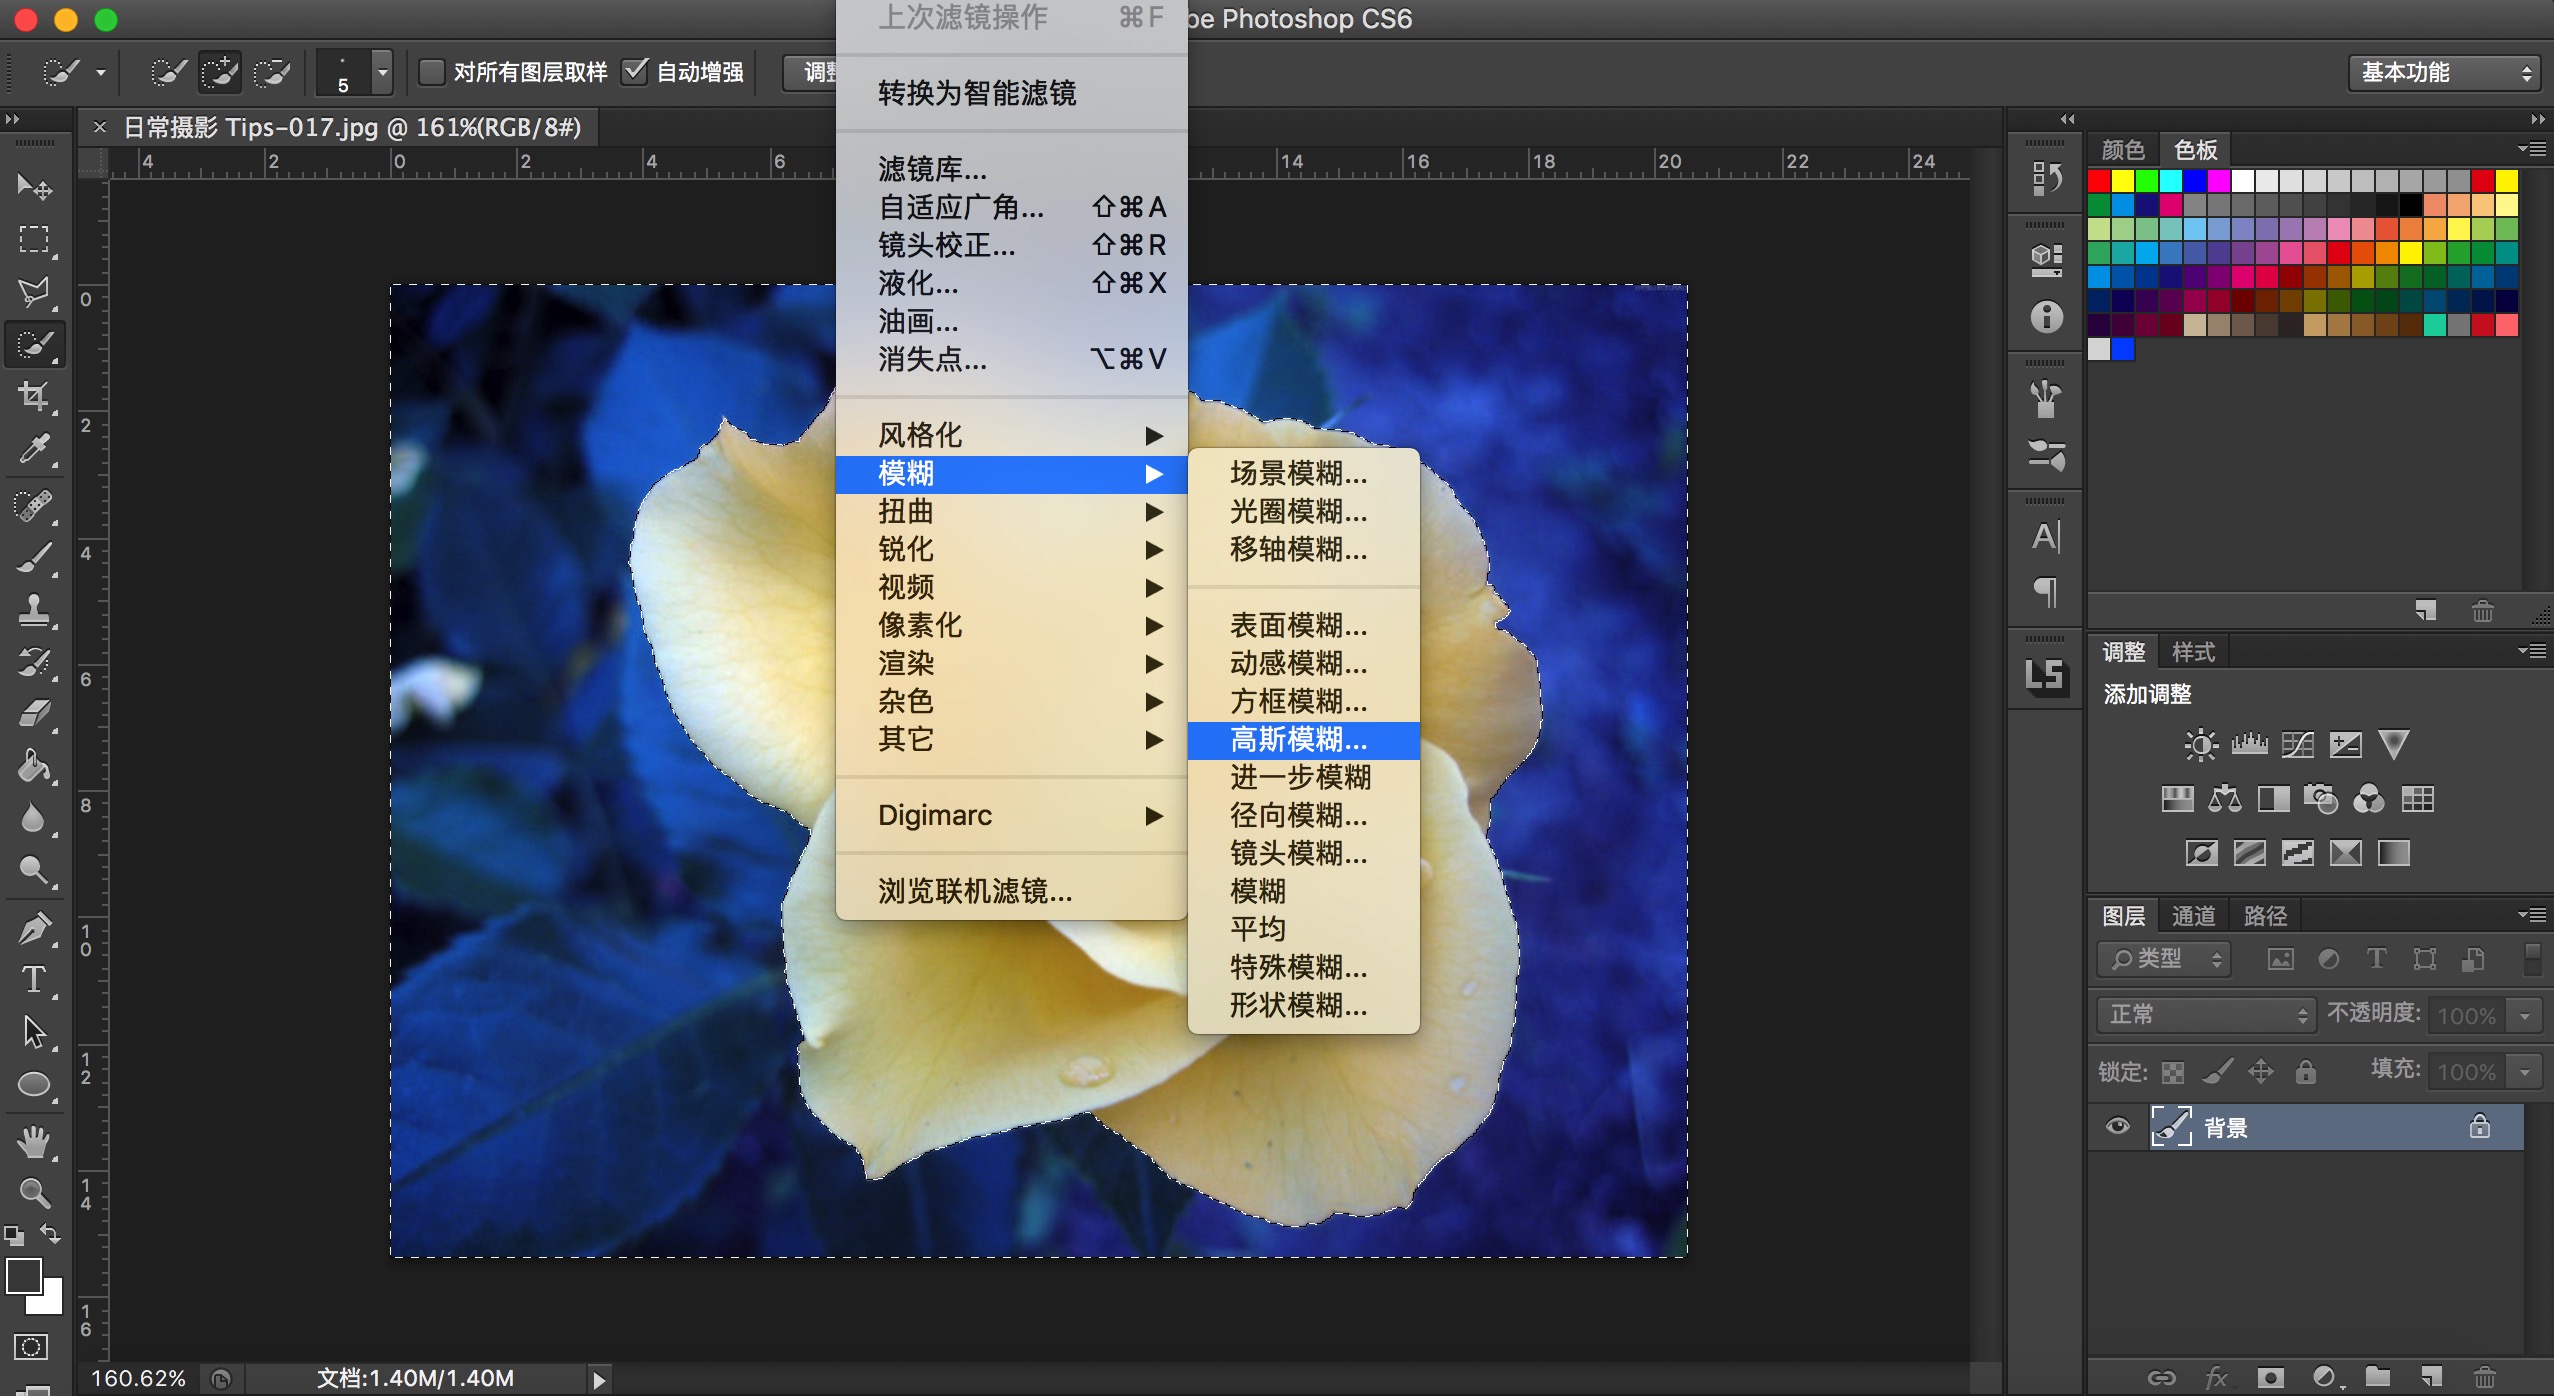Click the foreground color box
This screenshot has width=2554, height=1396.
[24, 1276]
